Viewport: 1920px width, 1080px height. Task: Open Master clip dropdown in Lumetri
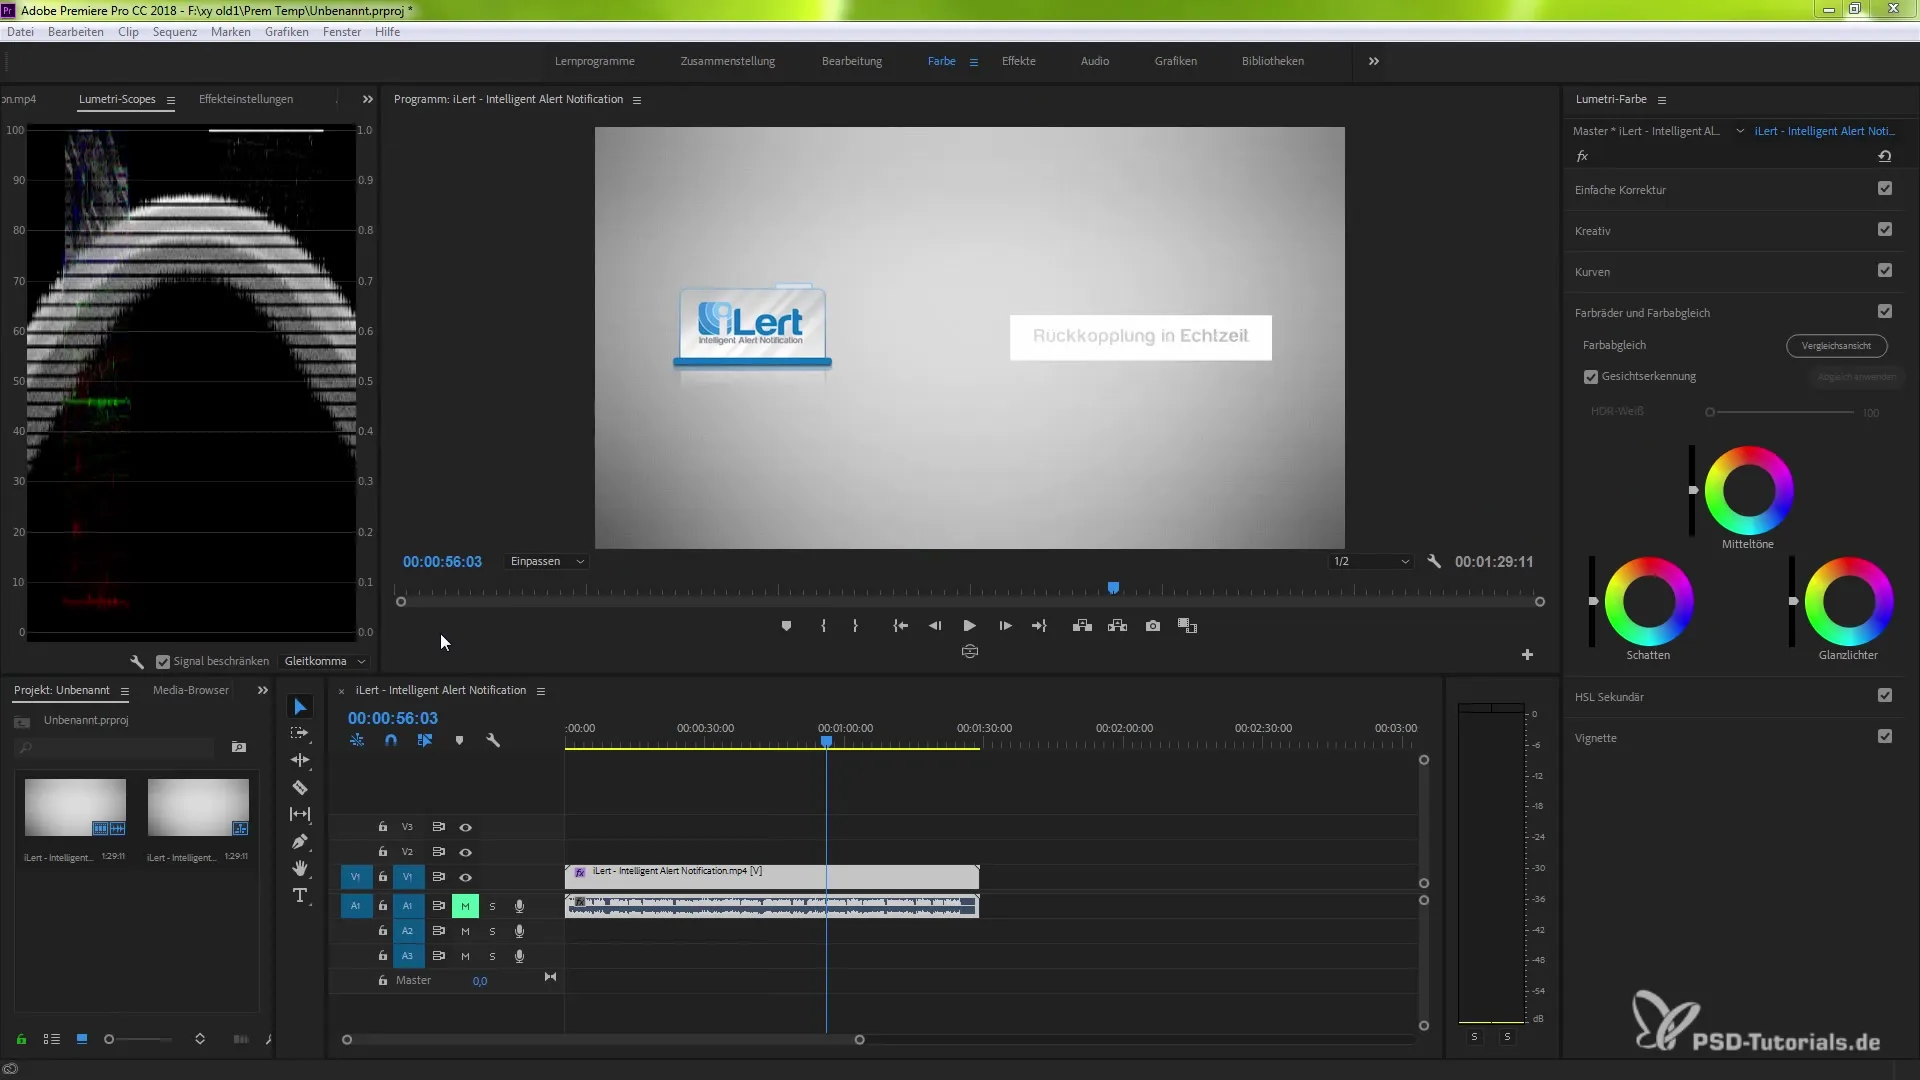point(1740,131)
